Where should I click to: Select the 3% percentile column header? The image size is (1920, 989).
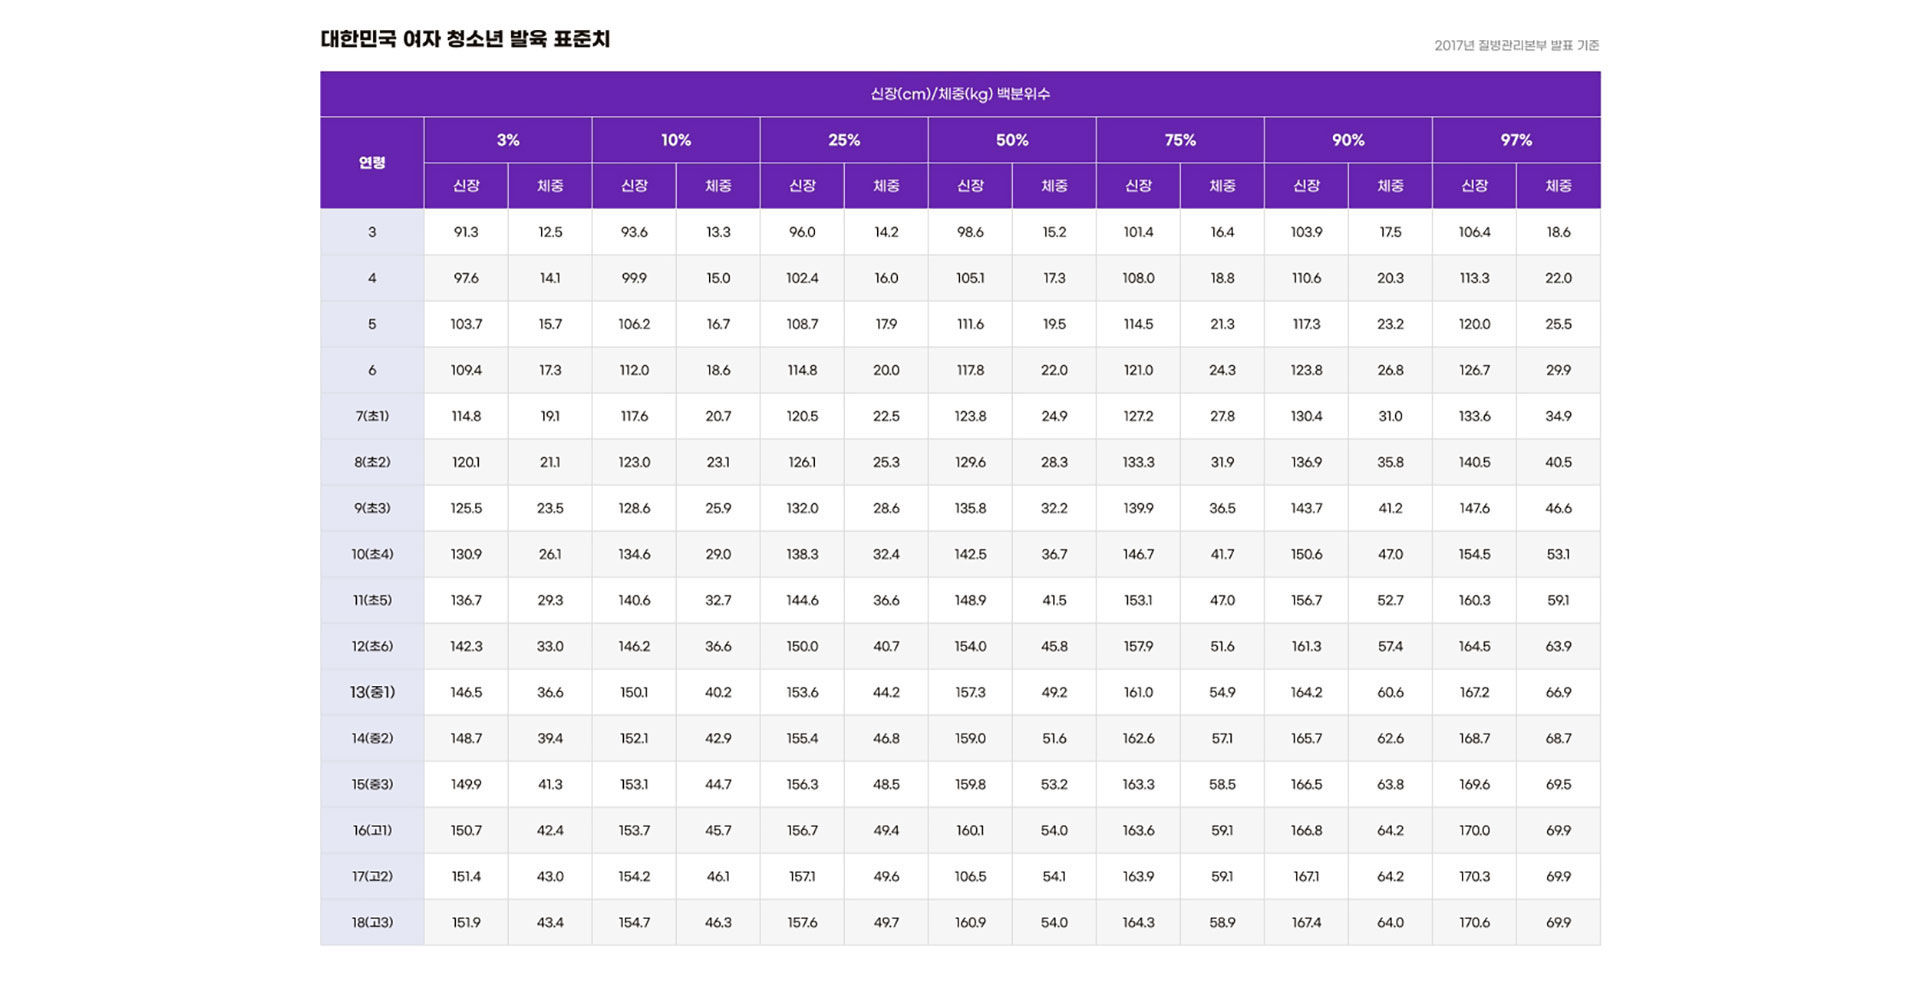tap(508, 140)
